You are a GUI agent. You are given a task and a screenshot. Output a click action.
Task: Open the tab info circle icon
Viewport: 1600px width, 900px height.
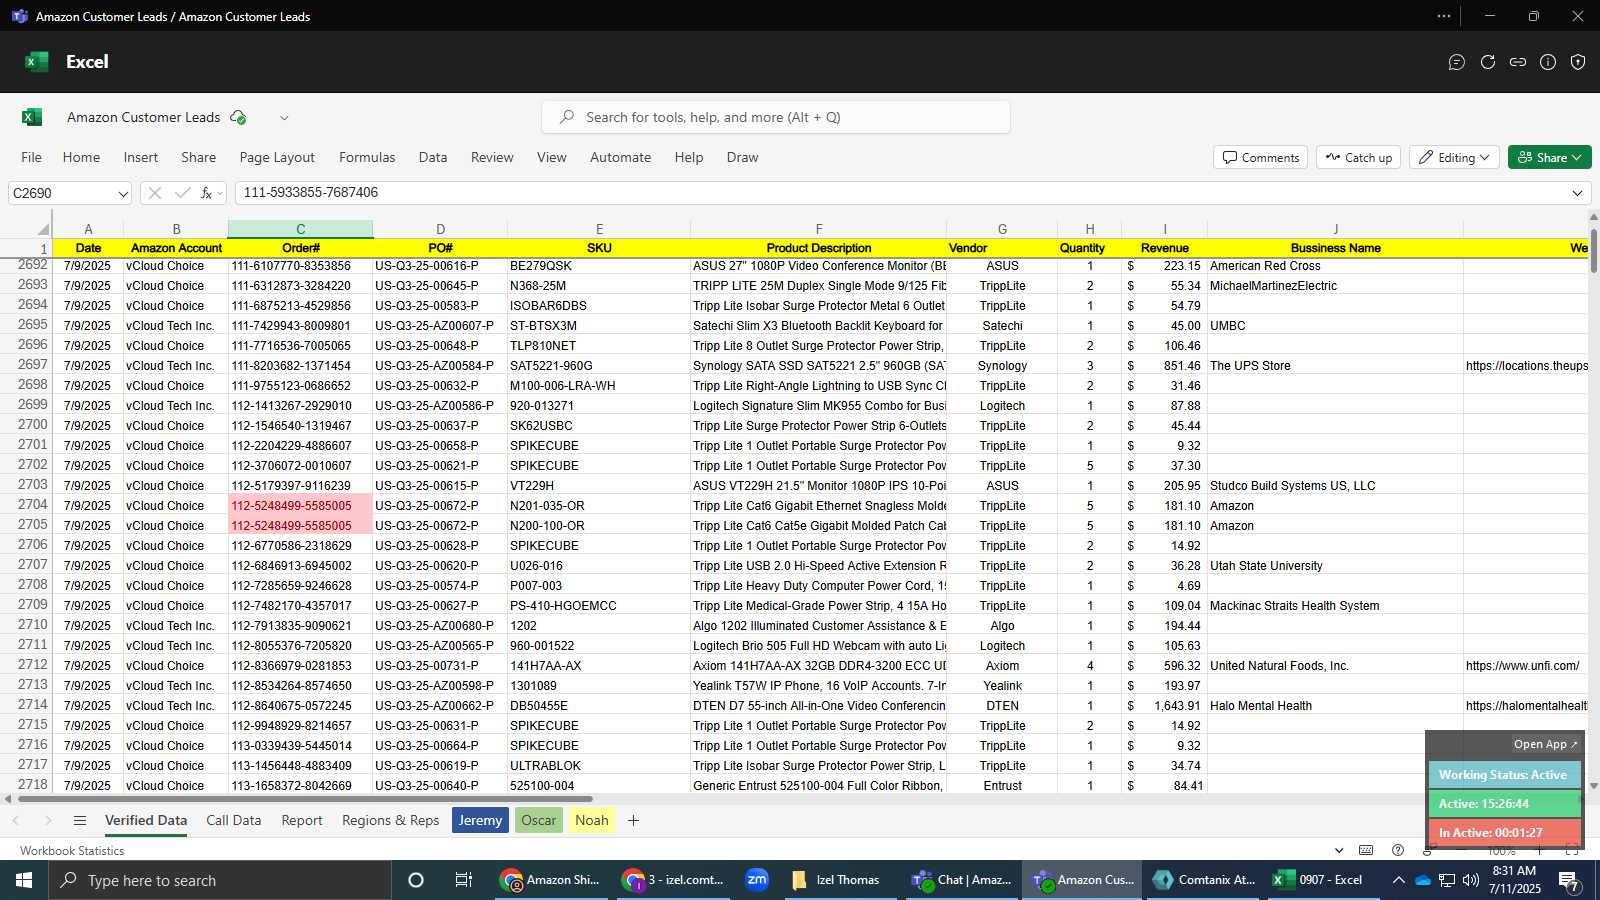click(x=1548, y=62)
